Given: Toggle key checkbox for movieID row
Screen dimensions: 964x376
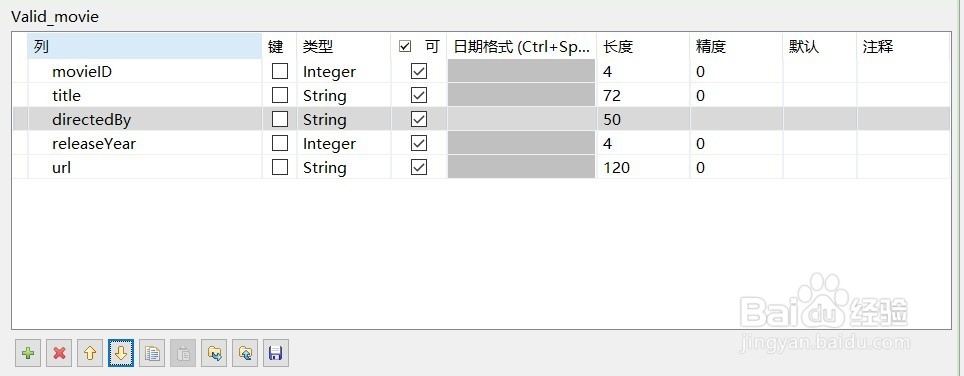Looking at the screenshot, I should [x=280, y=71].
